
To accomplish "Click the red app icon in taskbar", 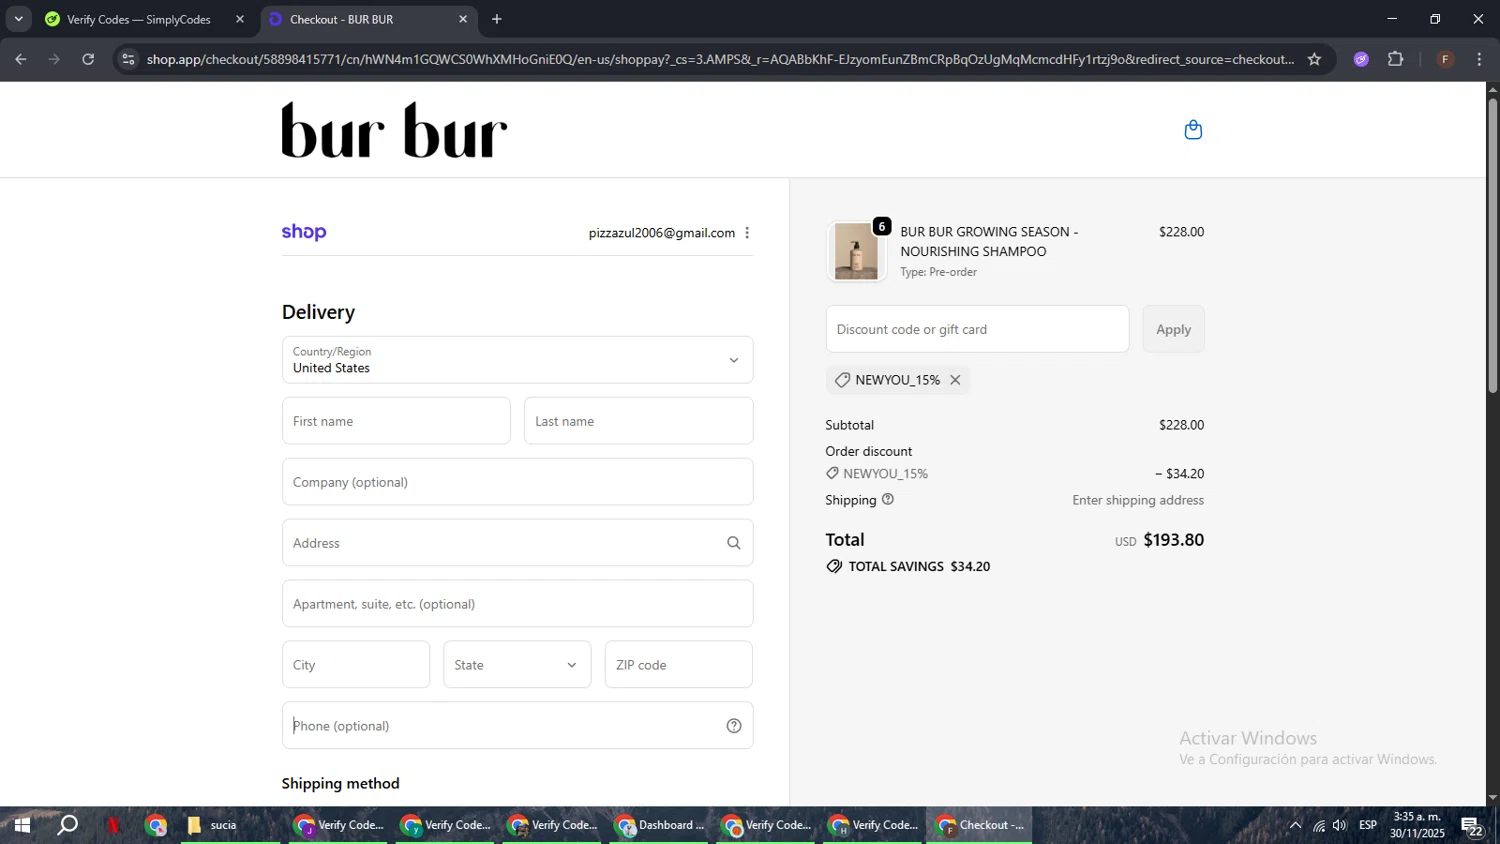I will click(113, 825).
